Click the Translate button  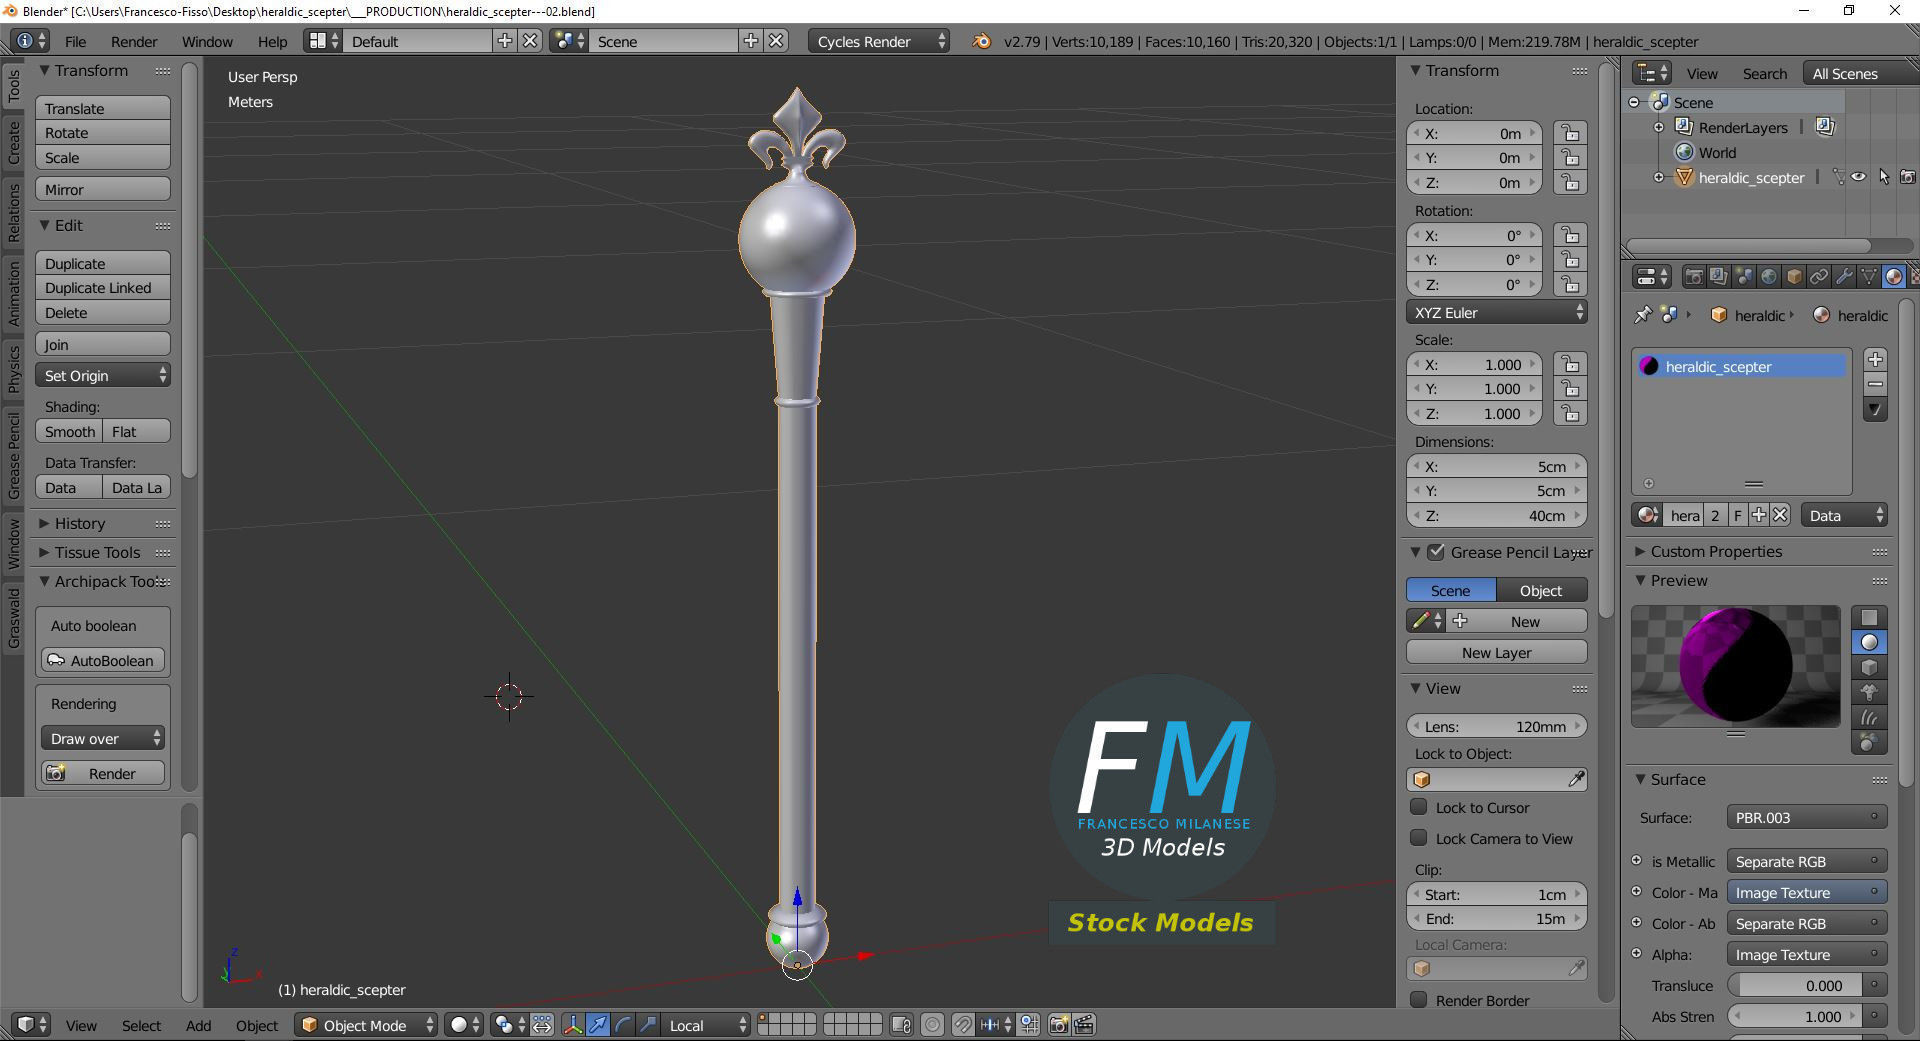103,108
